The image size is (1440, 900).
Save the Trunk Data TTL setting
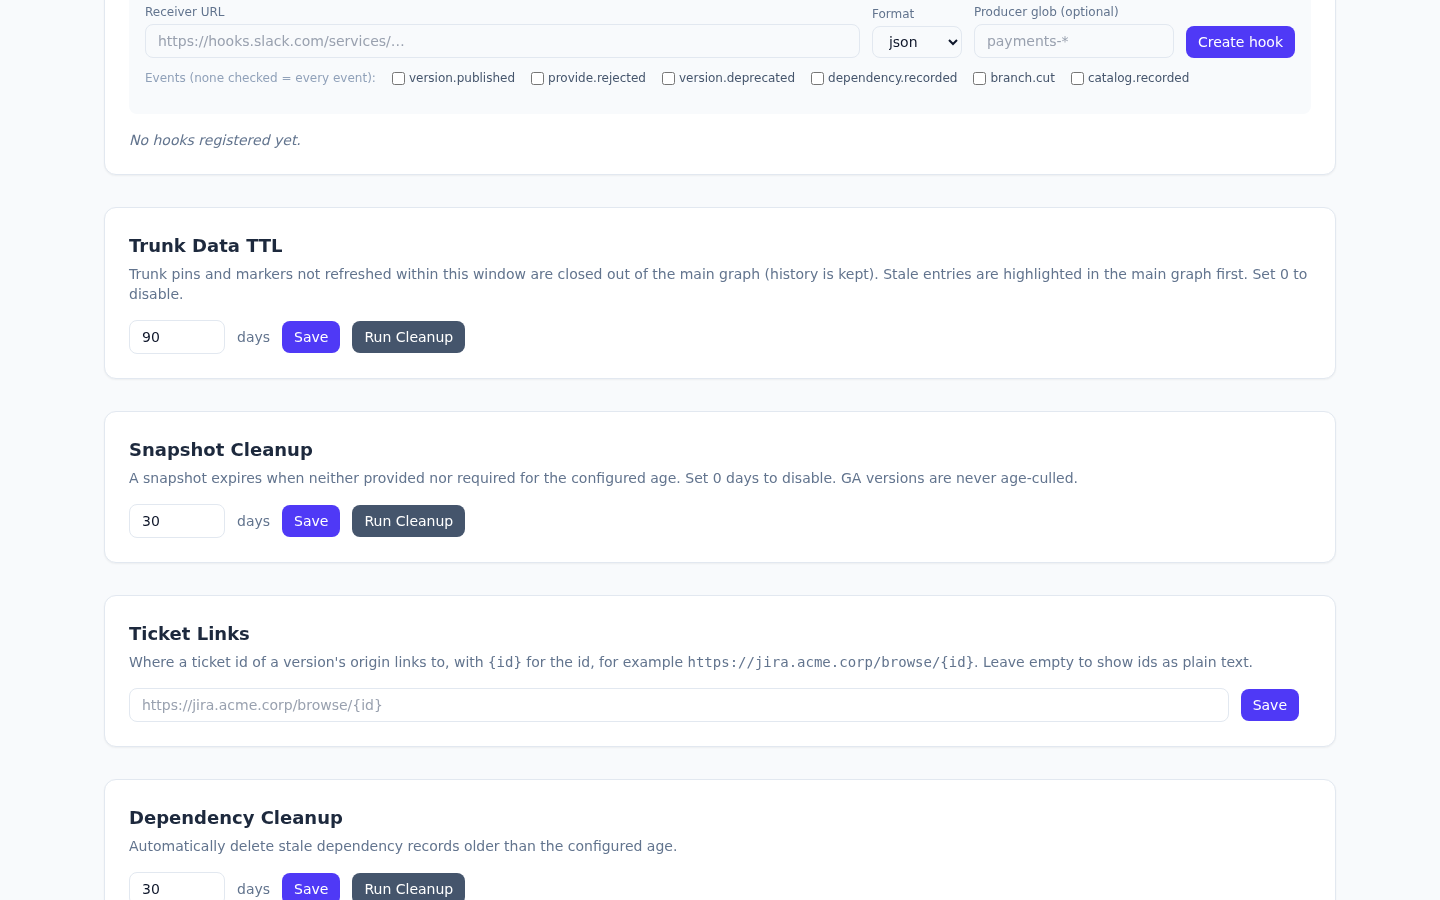point(311,337)
